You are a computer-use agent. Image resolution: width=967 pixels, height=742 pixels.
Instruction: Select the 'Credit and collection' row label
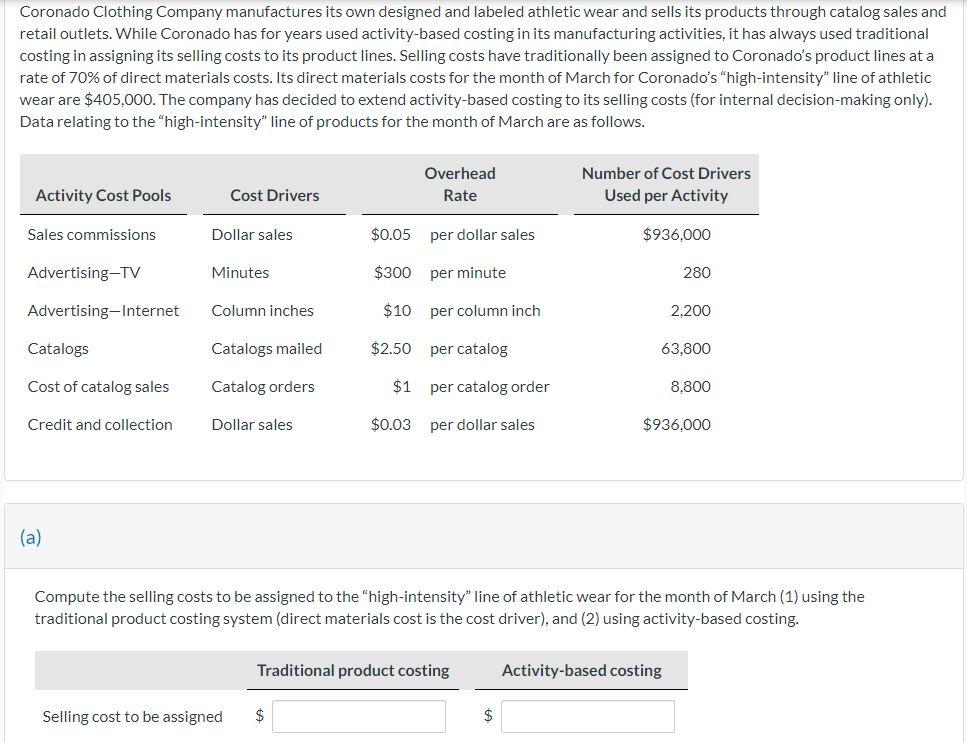100,425
